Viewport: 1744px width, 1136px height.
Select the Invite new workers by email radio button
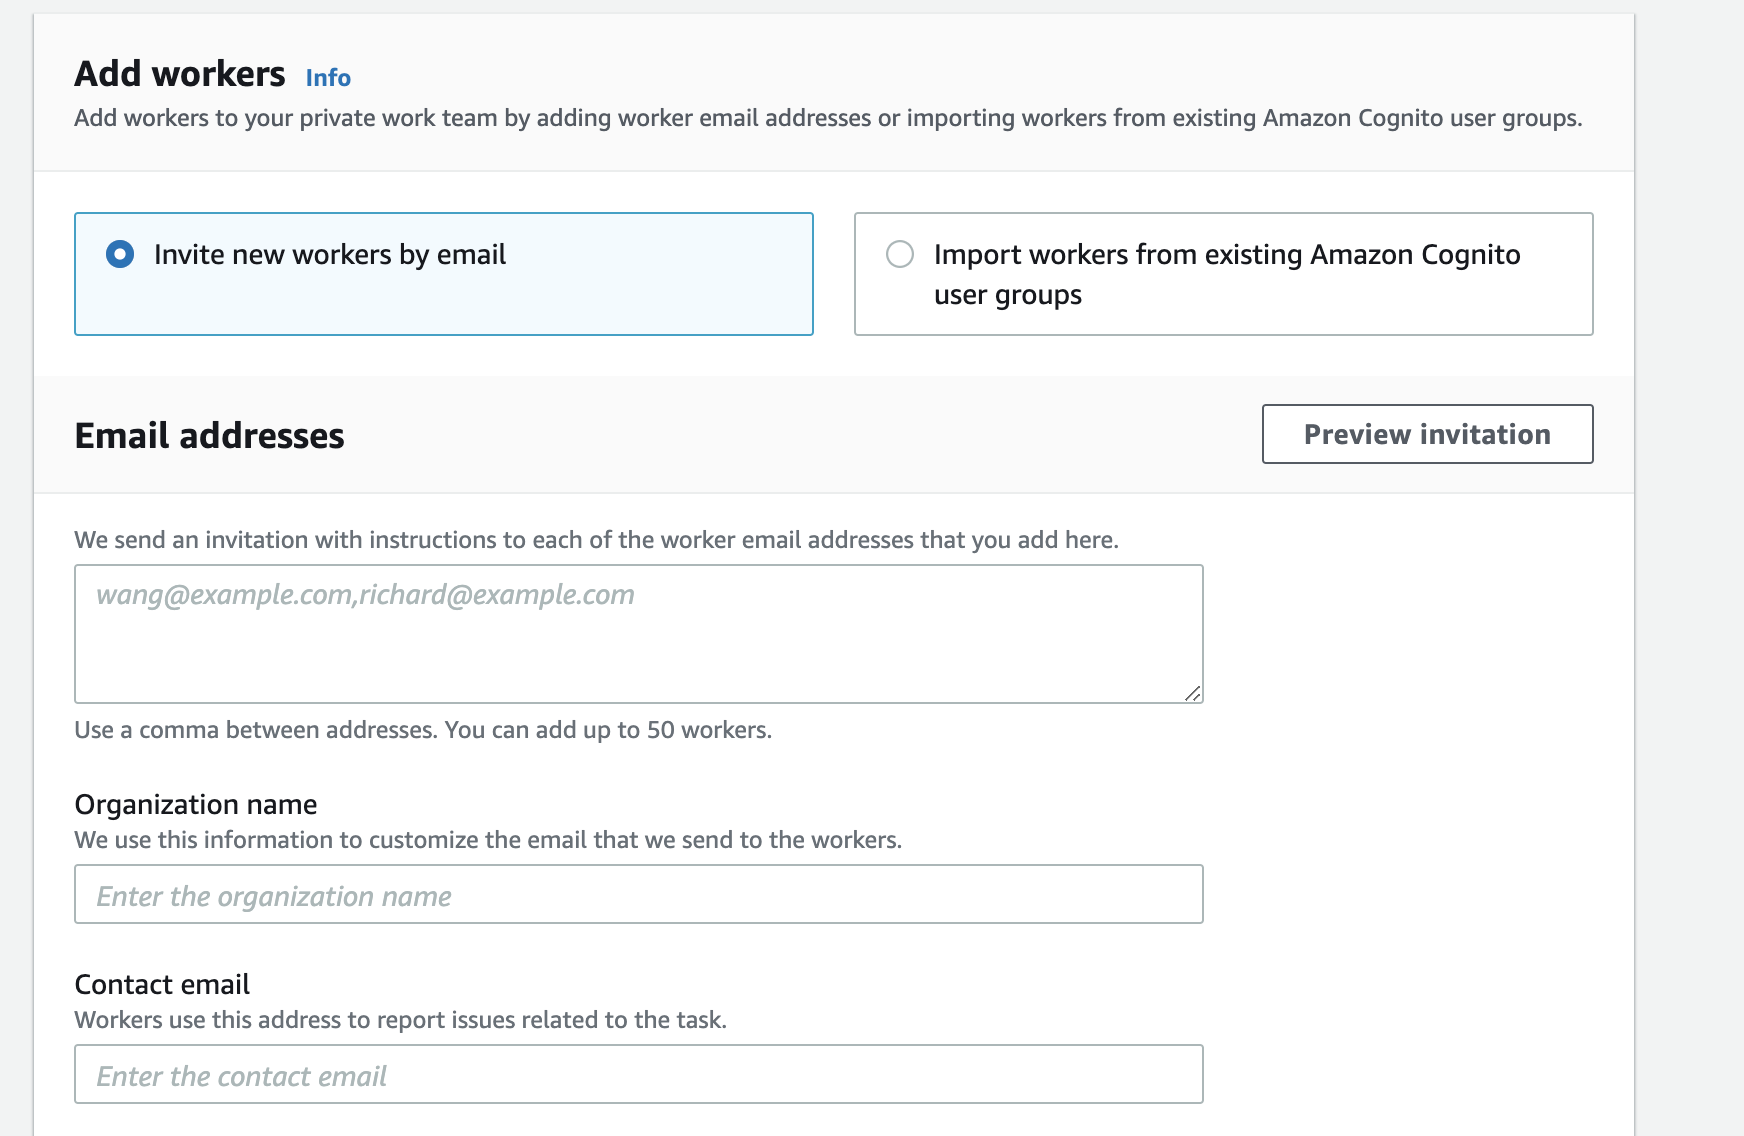[120, 254]
